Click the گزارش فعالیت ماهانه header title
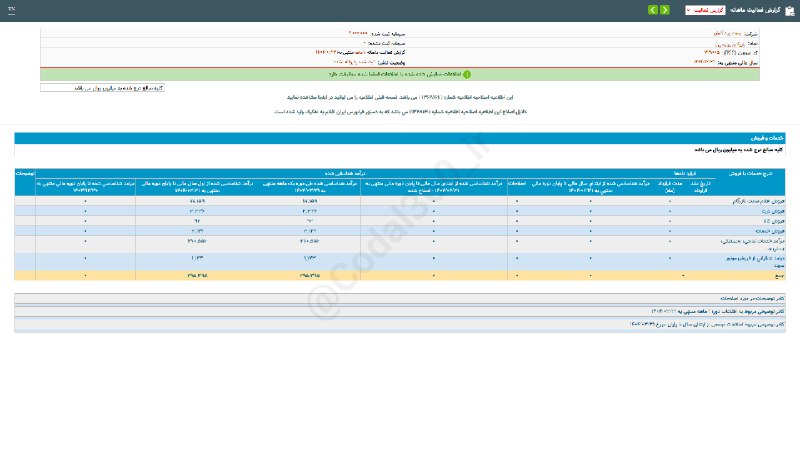Viewport: 800px width, 450px height. [755, 10]
